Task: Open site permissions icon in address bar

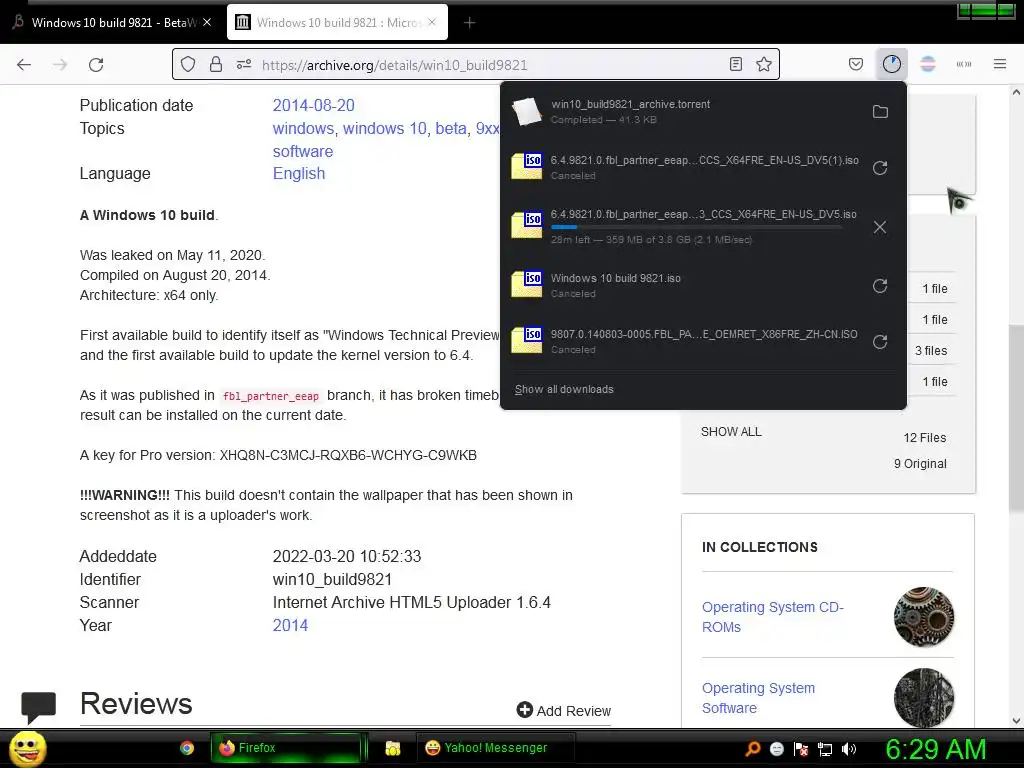Action: click(x=244, y=65)
